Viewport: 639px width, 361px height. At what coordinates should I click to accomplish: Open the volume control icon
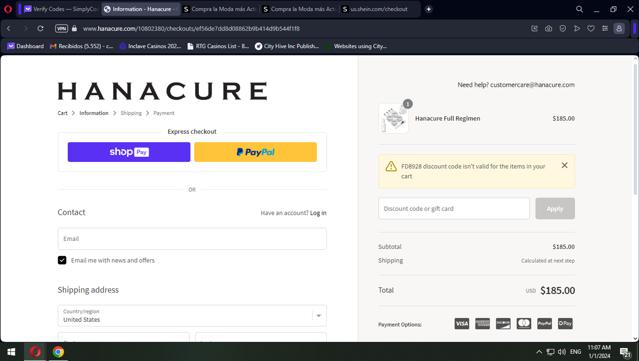click(562, 352)
